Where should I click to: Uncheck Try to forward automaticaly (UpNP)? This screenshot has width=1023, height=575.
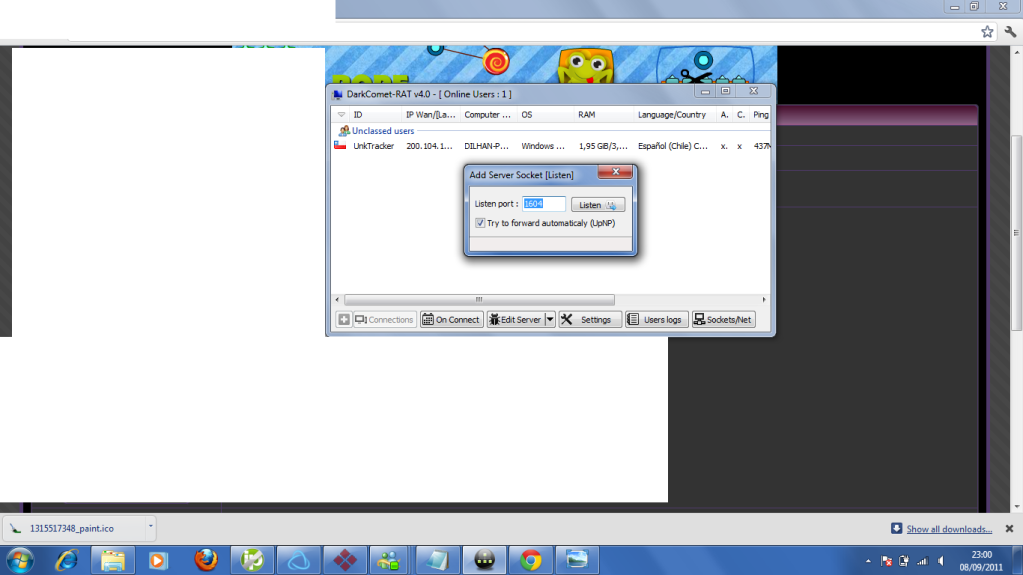point(480,223)
